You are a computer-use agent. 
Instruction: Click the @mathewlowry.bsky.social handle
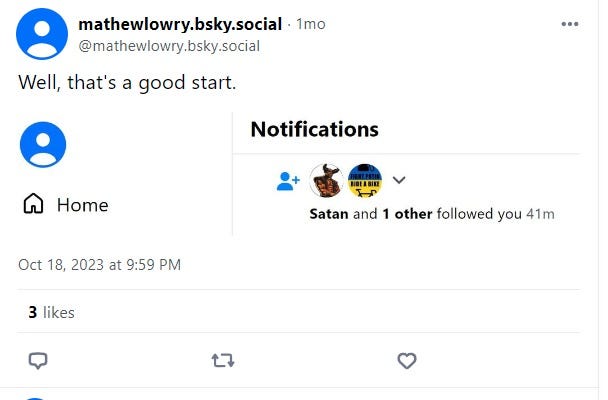[x=169, y=46]
